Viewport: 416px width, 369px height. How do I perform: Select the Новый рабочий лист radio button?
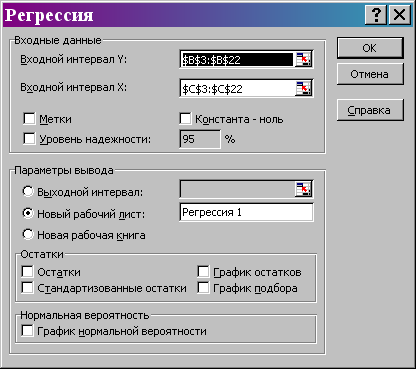[28, 213]
